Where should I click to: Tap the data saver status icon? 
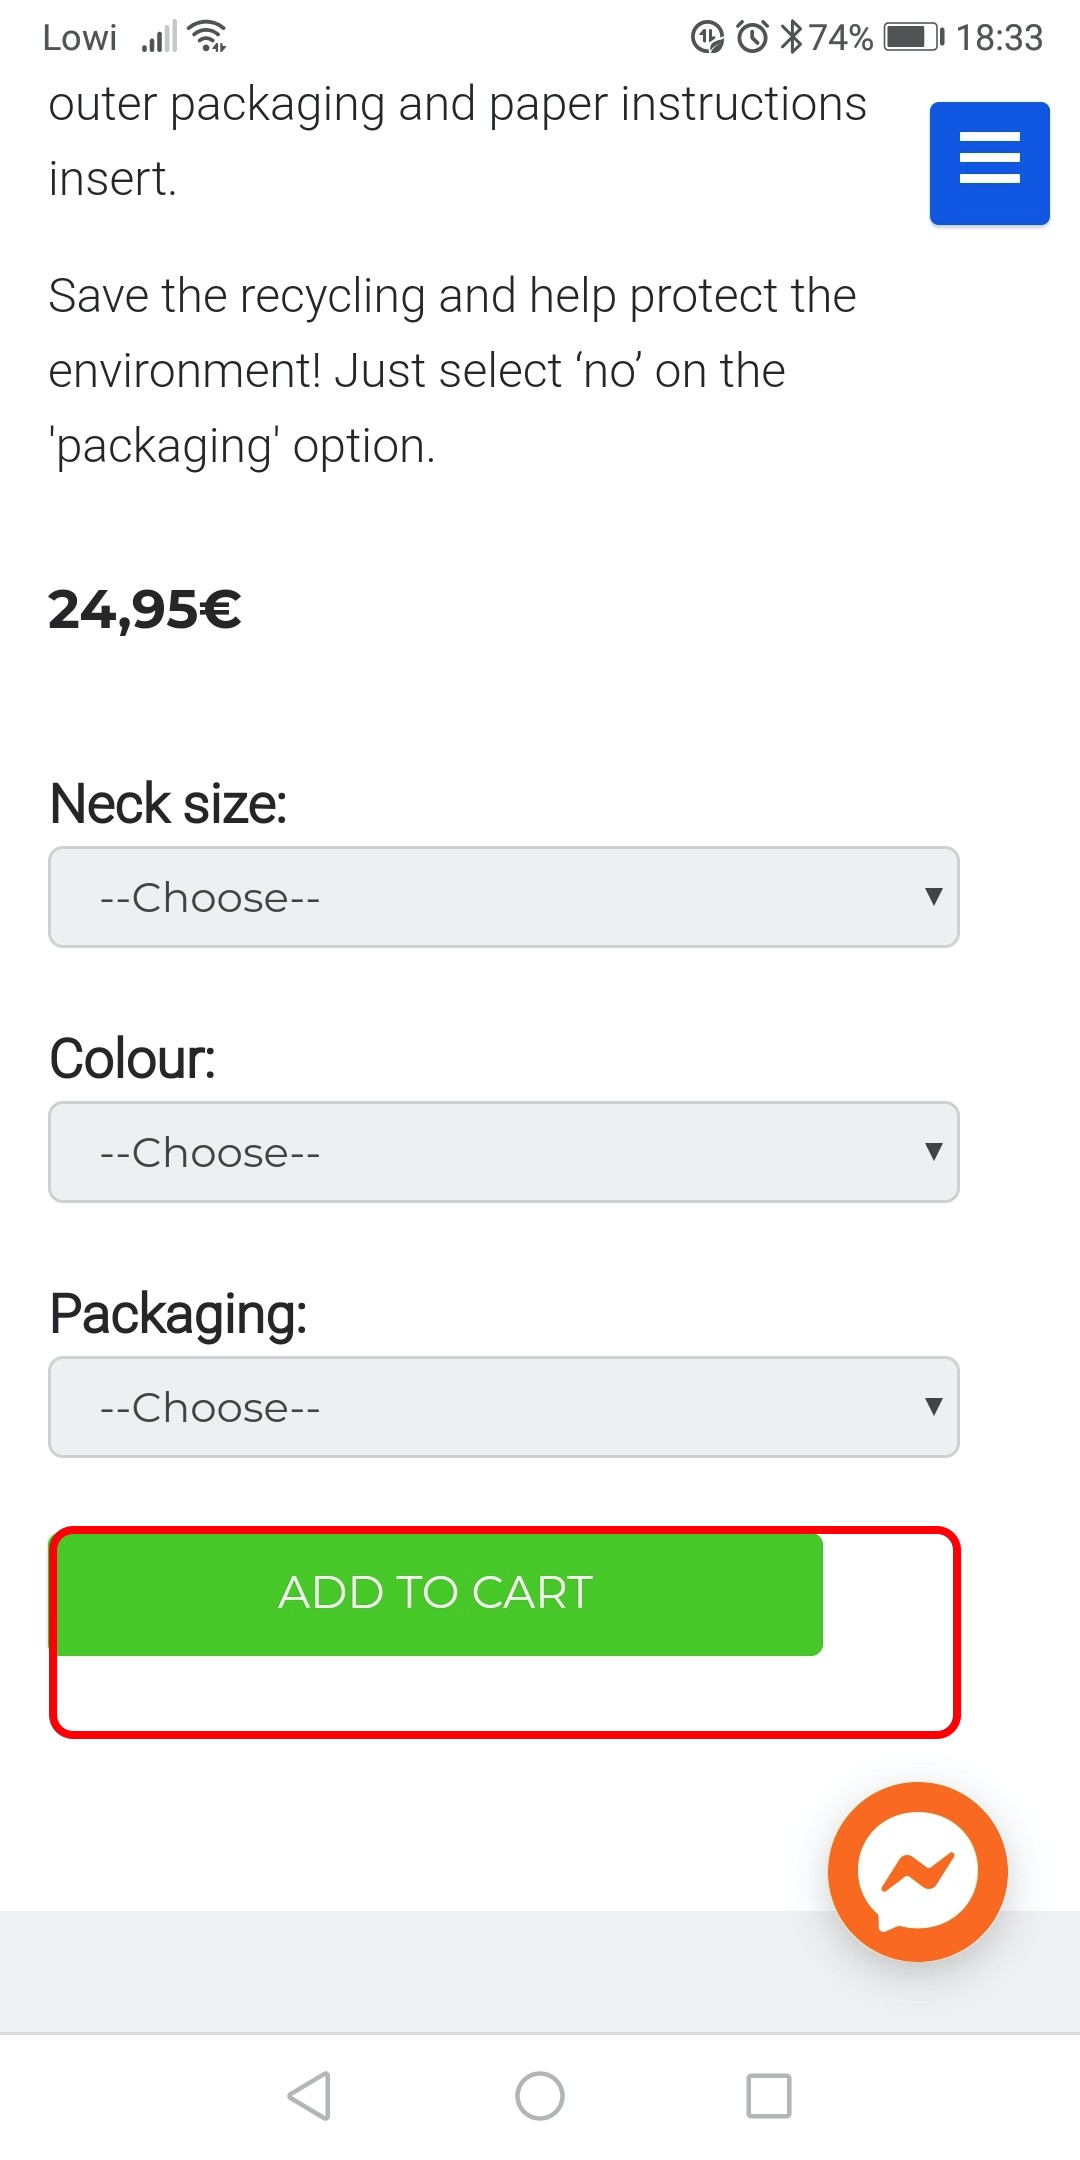707,37
